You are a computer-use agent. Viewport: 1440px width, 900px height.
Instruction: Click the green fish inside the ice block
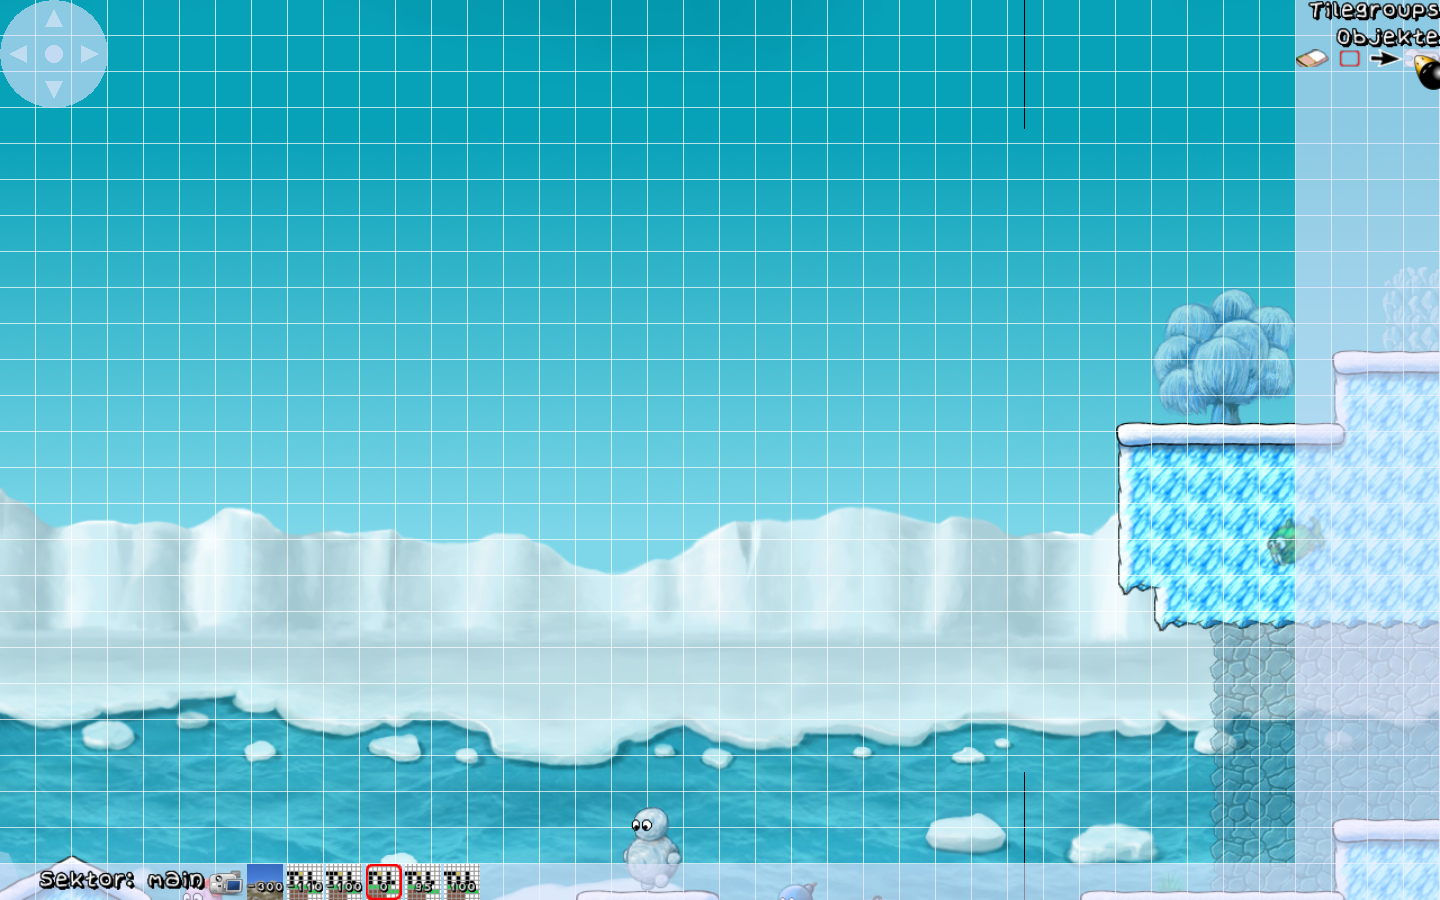[1293, 543]
